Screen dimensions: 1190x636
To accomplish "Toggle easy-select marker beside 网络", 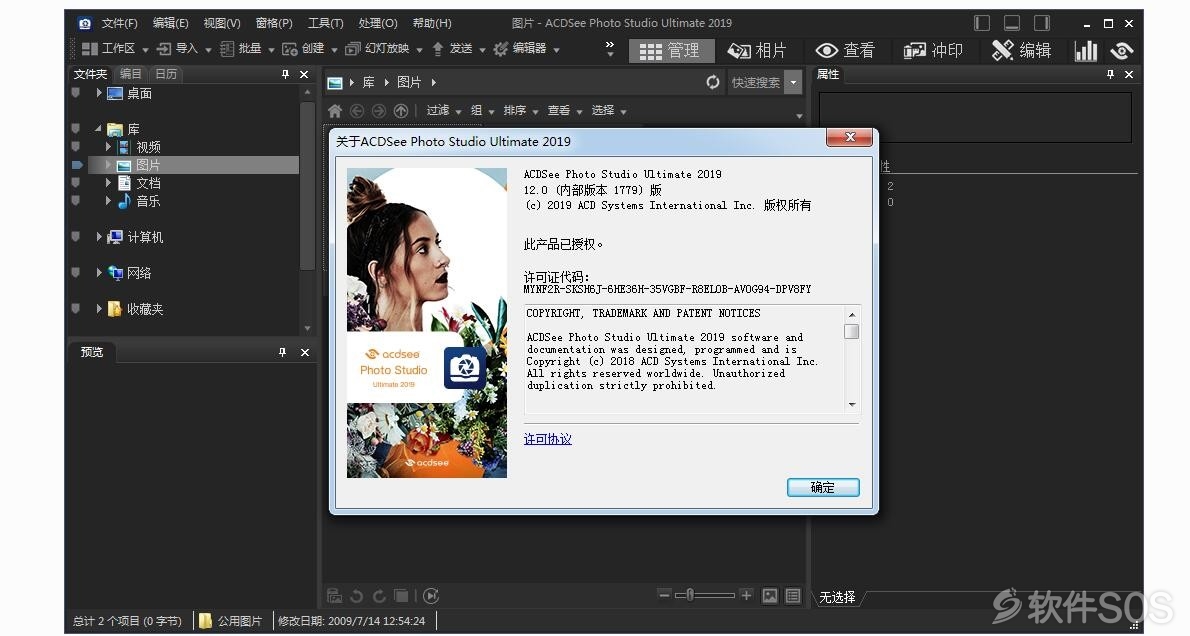I will pos(75,272).
